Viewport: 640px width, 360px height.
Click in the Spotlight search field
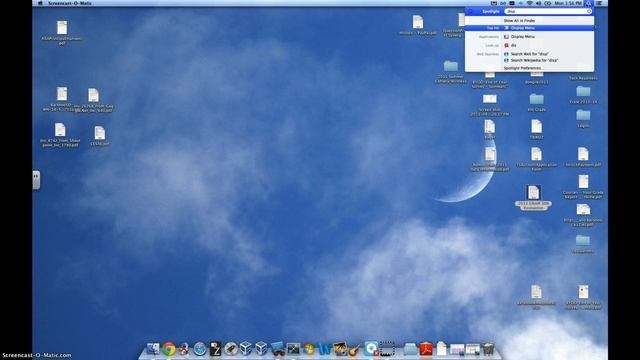coord(548,11)
